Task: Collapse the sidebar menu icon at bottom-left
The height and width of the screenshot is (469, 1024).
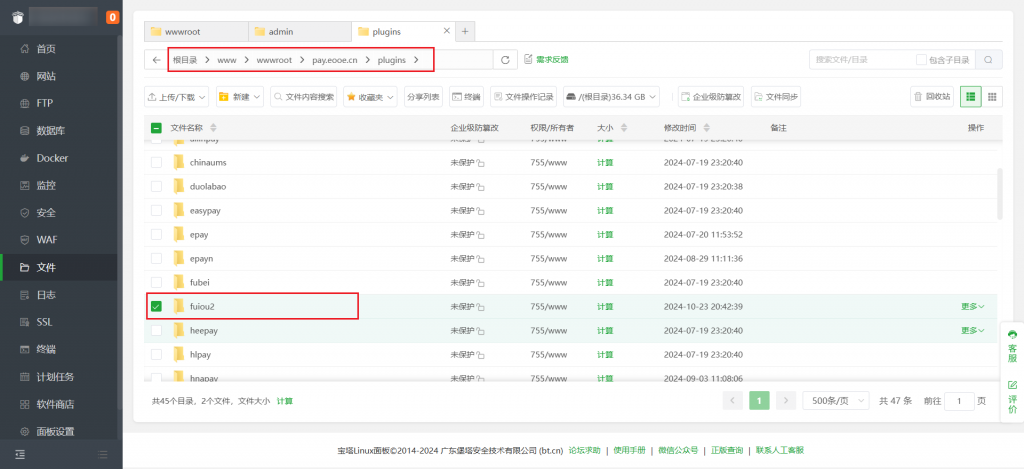Action: 20,455
